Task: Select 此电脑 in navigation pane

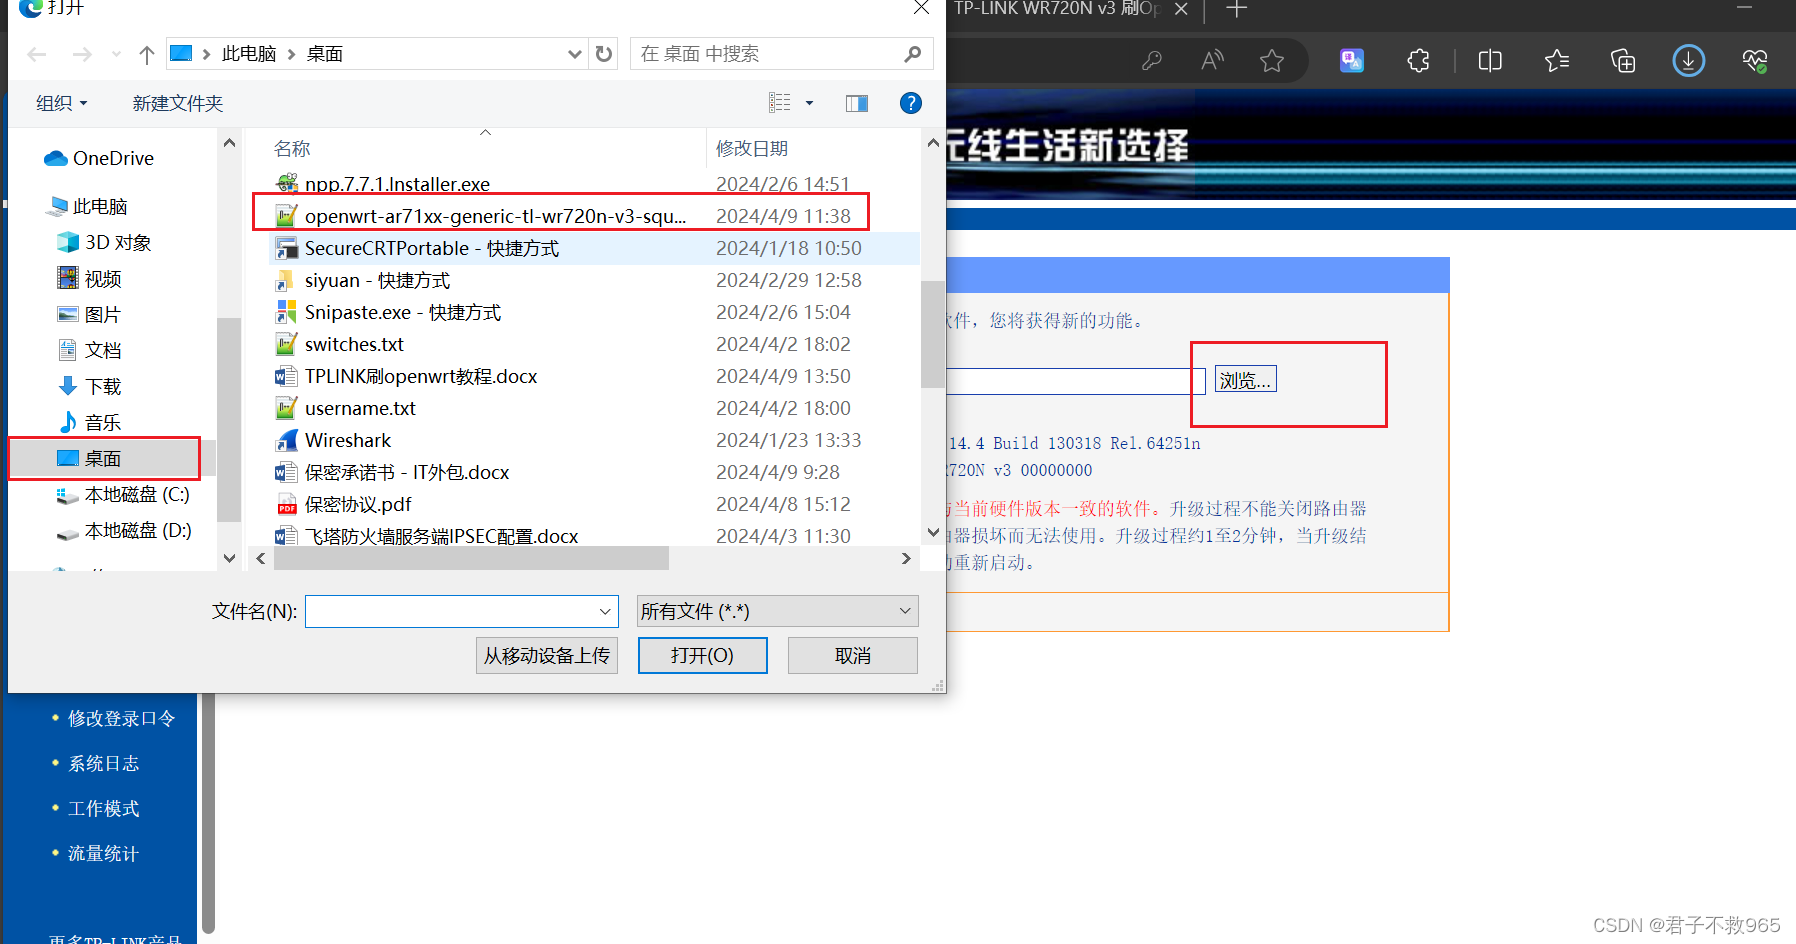Action: 88,206
